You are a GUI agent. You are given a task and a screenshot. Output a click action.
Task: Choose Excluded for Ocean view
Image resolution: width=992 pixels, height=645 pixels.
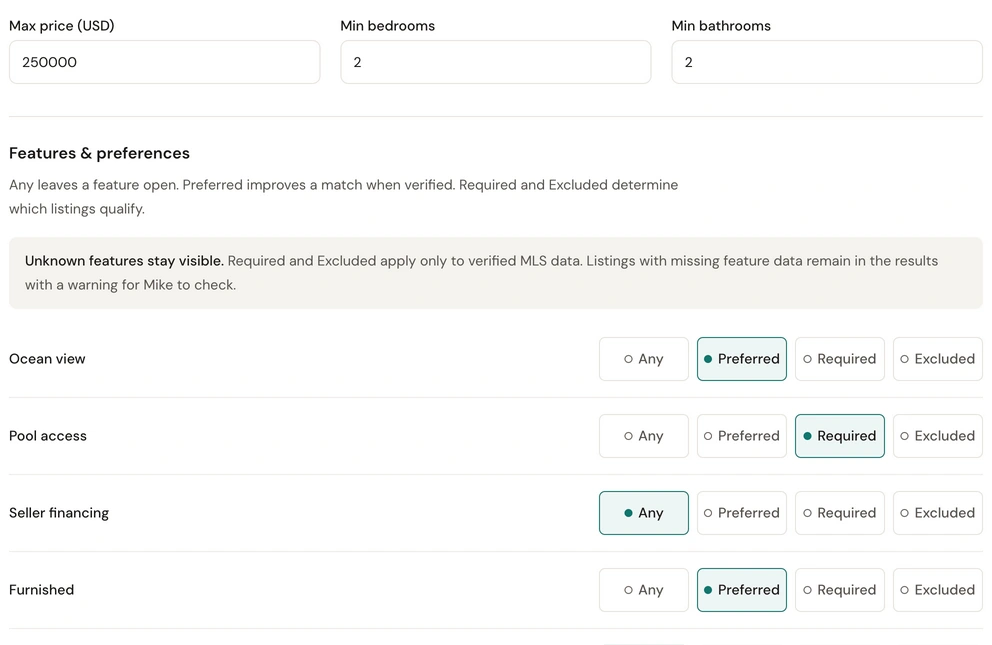(938, 359)
